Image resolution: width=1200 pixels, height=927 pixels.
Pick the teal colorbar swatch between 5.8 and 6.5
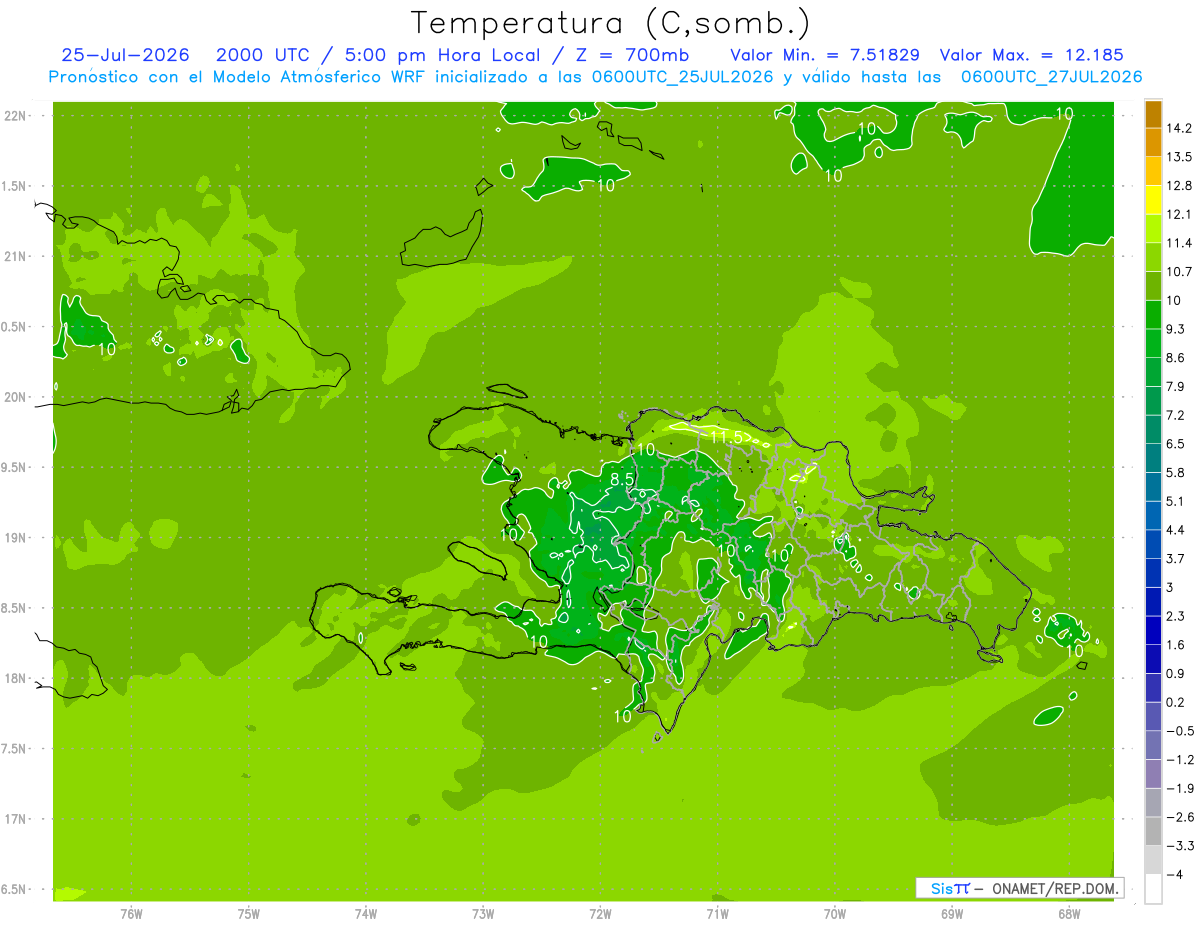[x=1153, y=458]
